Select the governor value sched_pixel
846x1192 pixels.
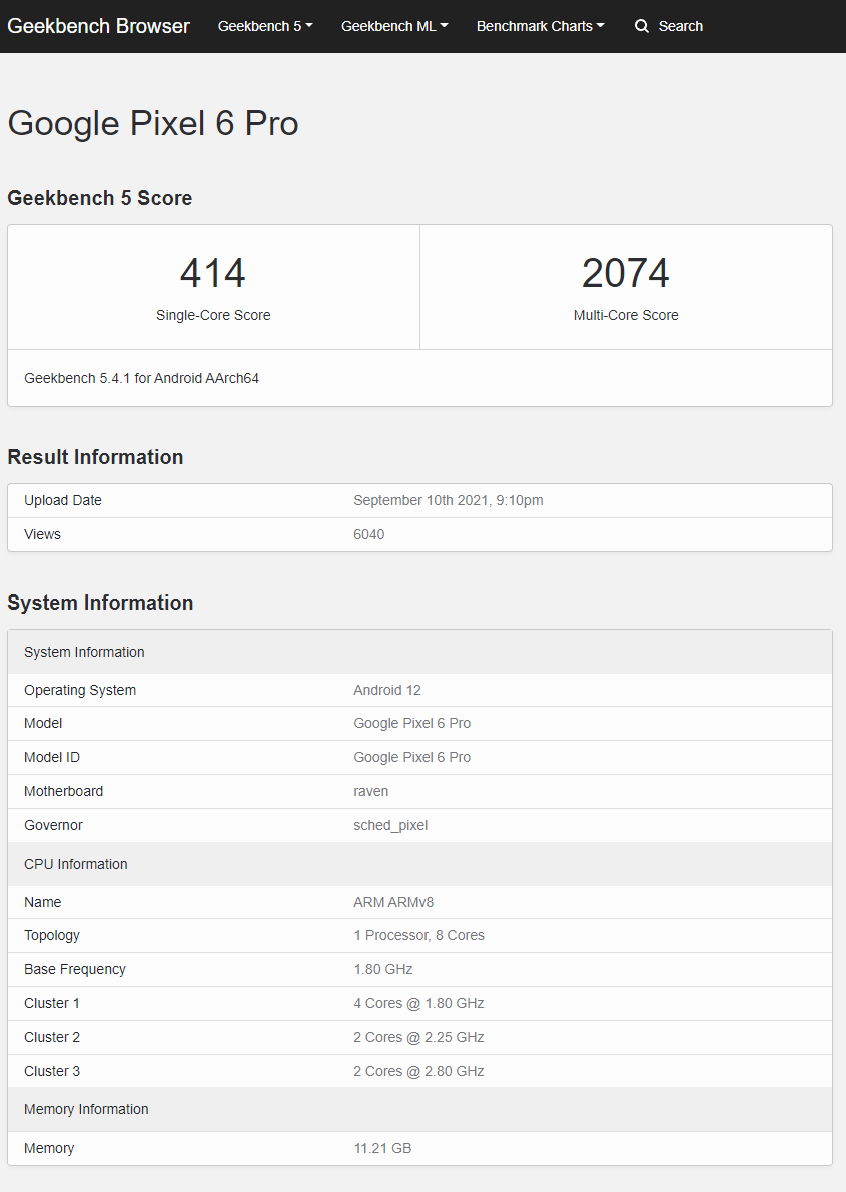(391, 826)
